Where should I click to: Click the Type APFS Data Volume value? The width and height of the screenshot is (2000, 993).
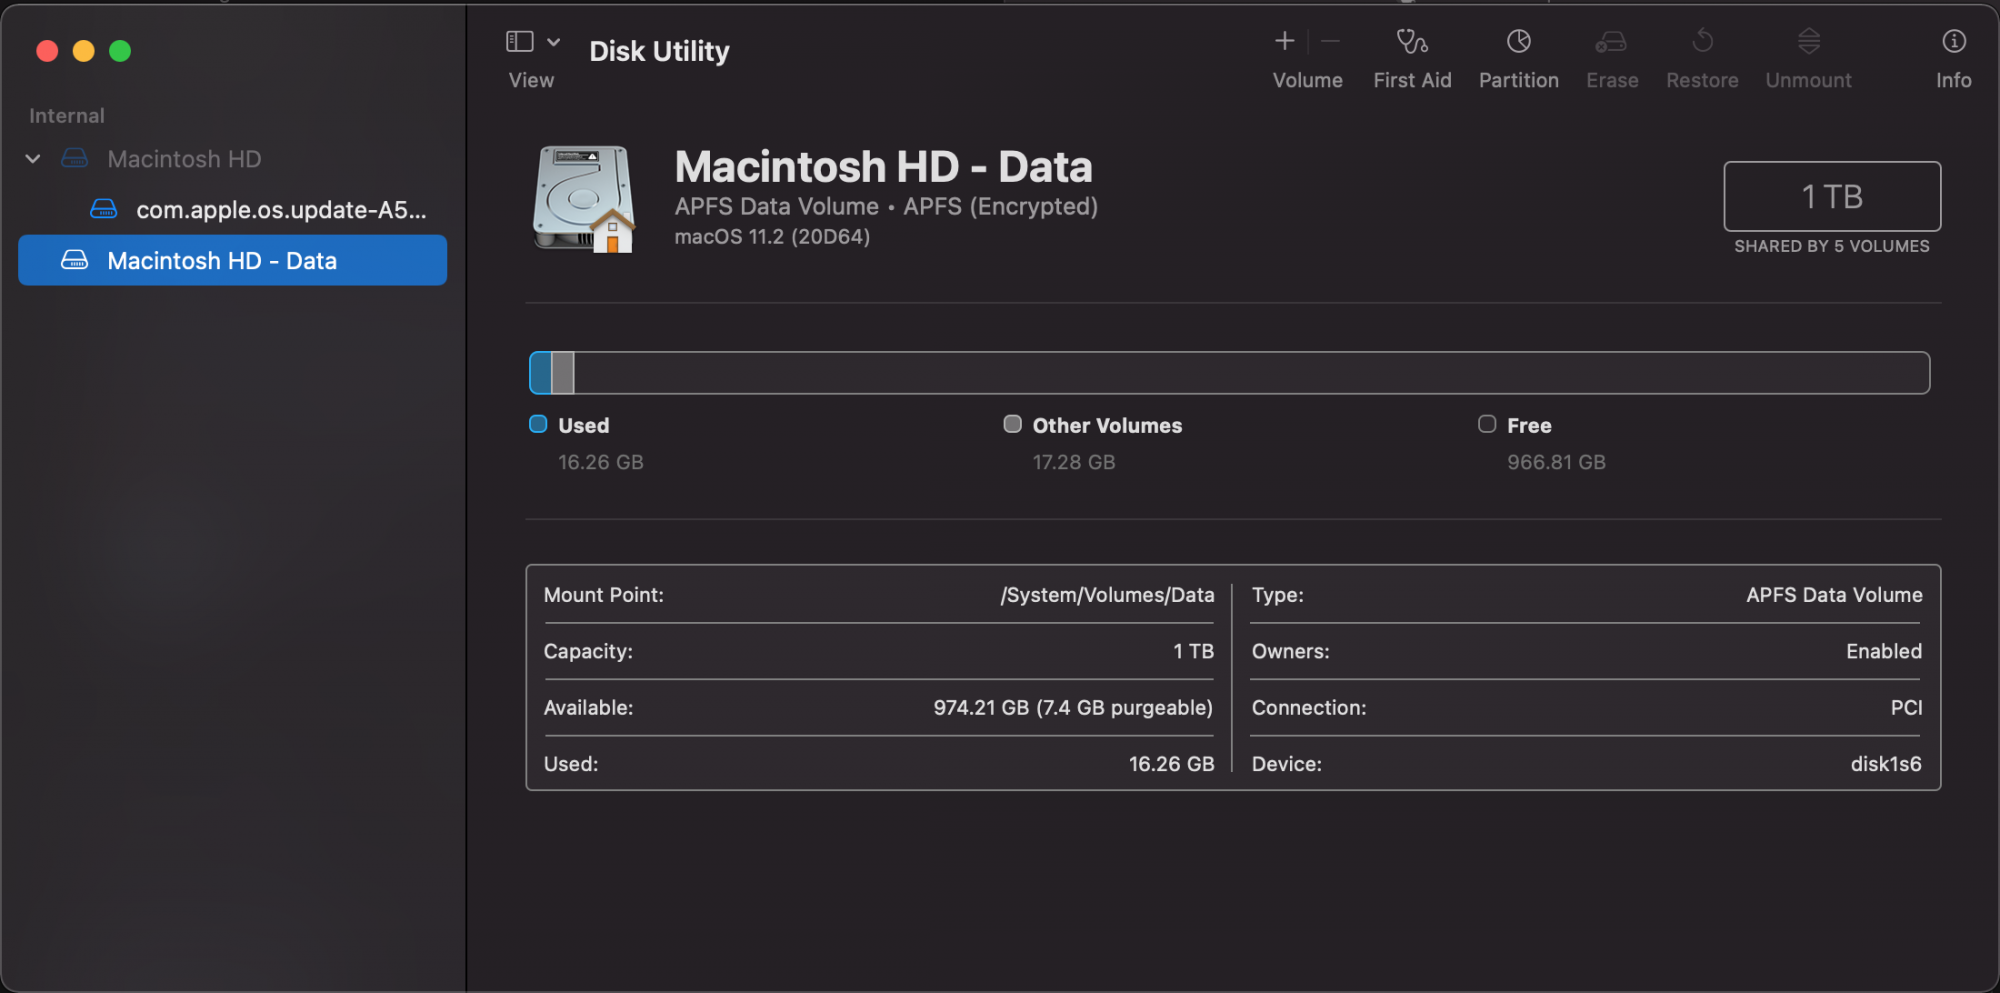point(1834,595)
